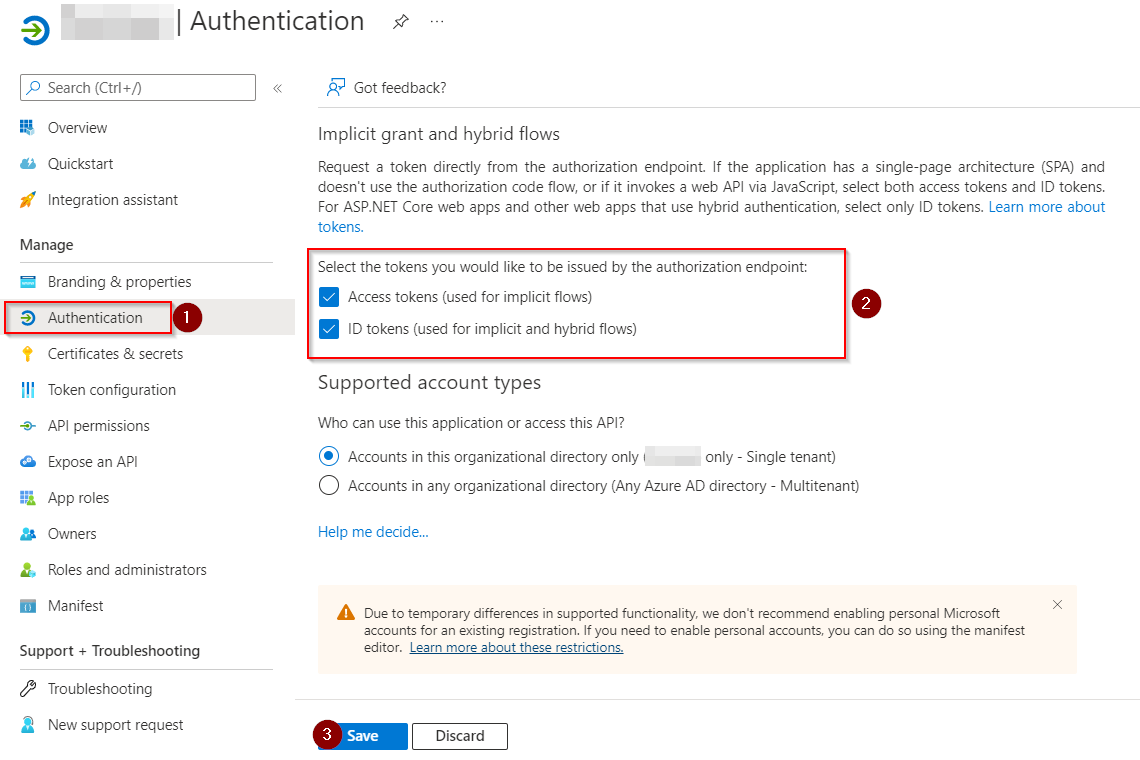
Task: Click the Token configuration icon
Action: click(x=28, y=390)
